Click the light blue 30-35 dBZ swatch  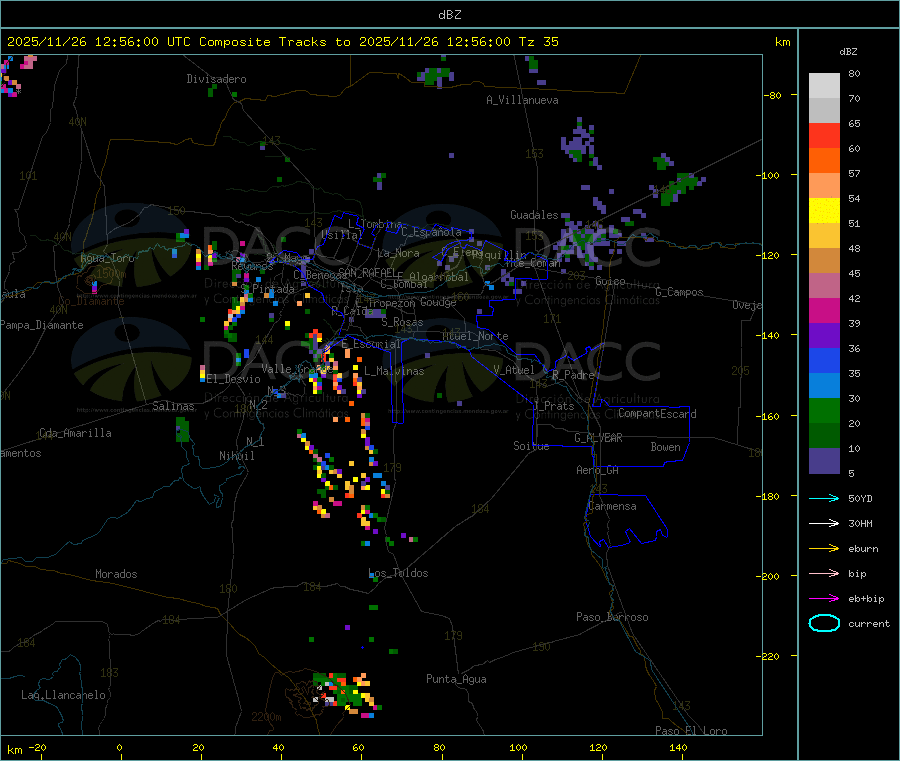coord(824,386)
